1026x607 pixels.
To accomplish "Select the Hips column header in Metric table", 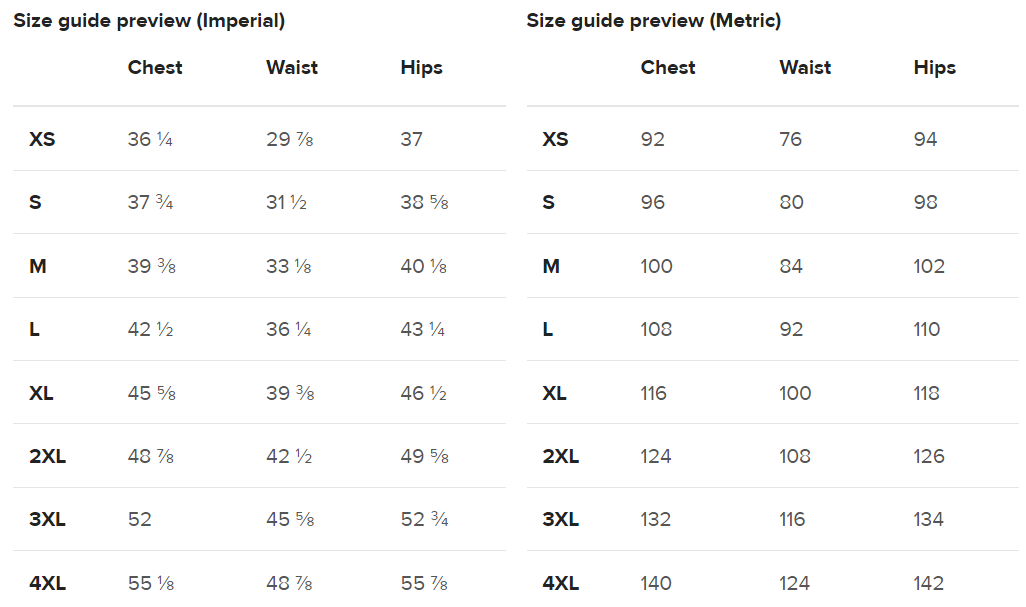I will coord(934,68).
